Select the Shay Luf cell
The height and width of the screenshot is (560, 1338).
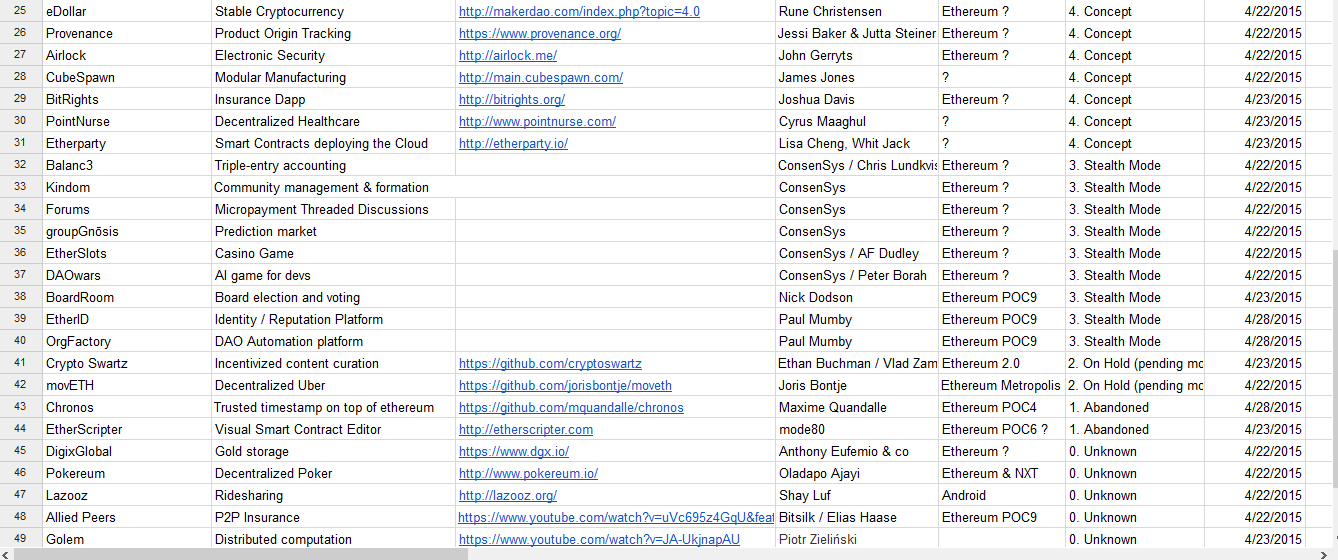(857, 496)
